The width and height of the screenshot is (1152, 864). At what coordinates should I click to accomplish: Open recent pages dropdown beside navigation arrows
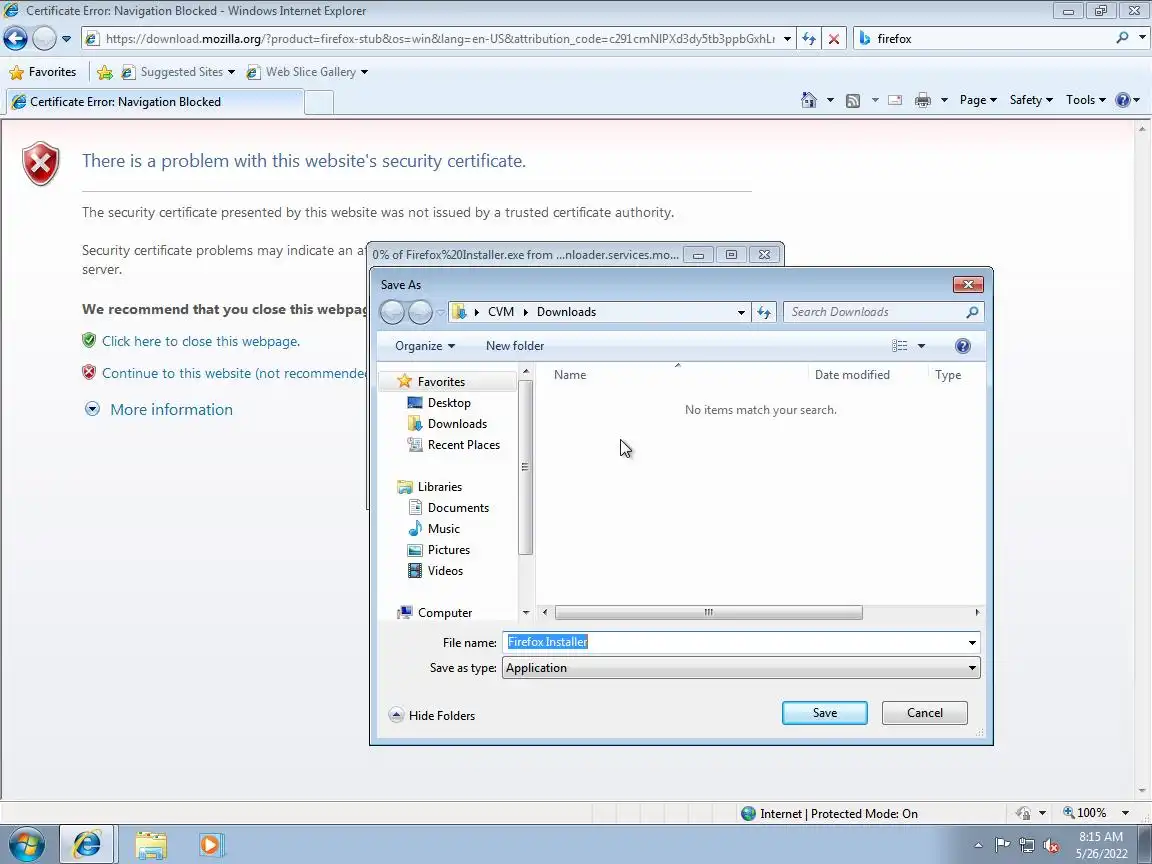(66, 38)
